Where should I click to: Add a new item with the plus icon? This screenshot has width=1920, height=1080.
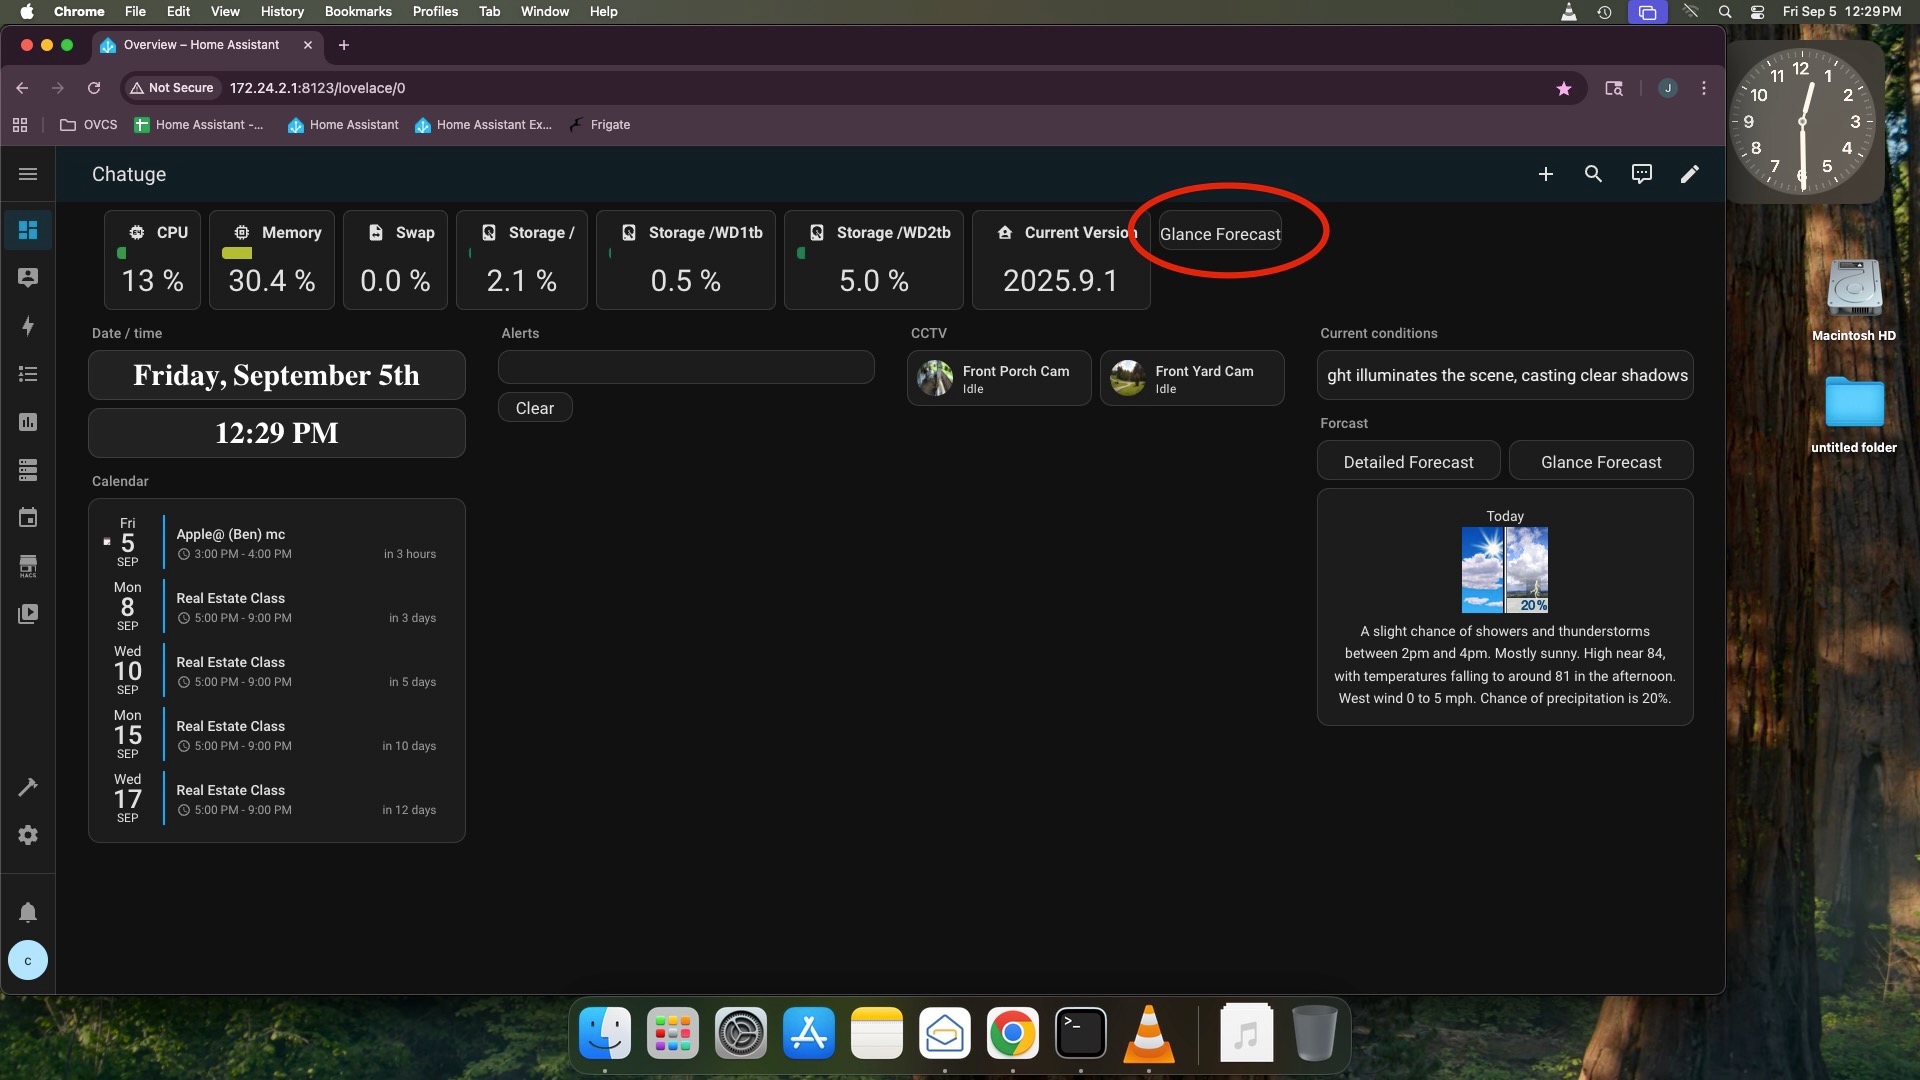(1545, 174)
